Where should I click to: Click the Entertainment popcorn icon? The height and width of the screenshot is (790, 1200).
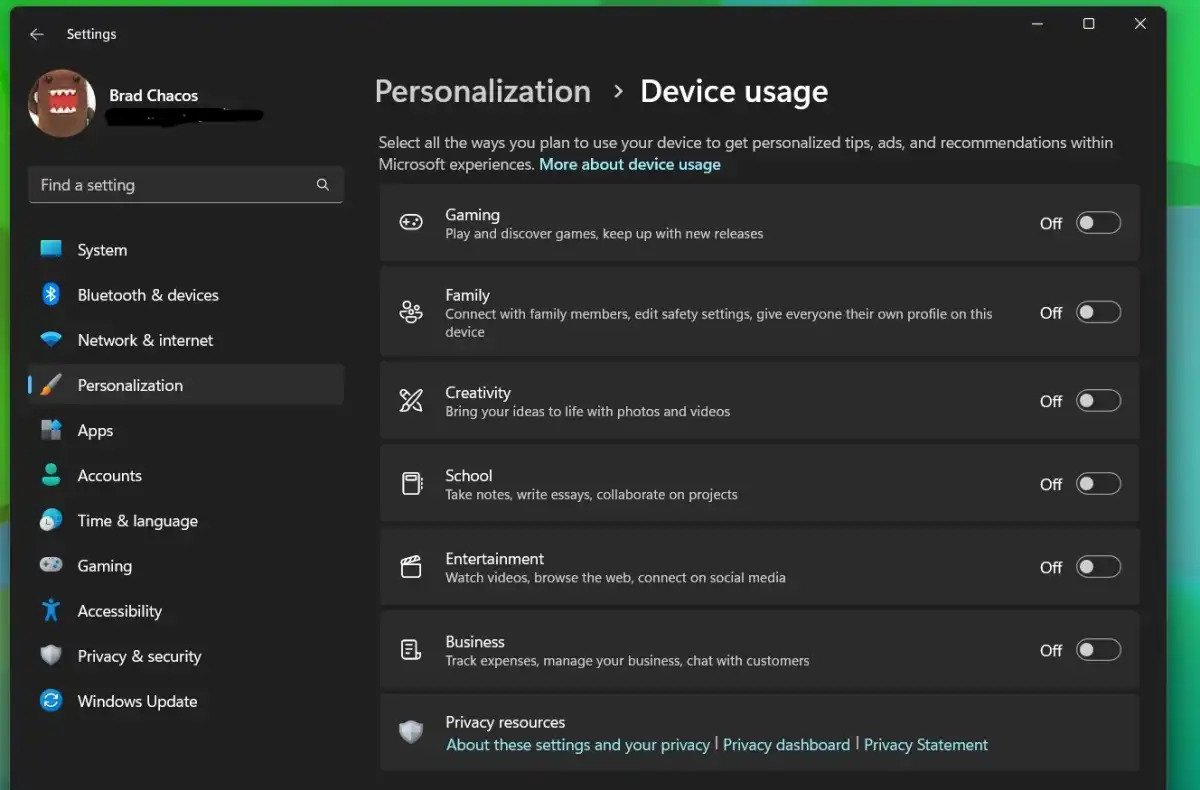click(x=411, y=566)
